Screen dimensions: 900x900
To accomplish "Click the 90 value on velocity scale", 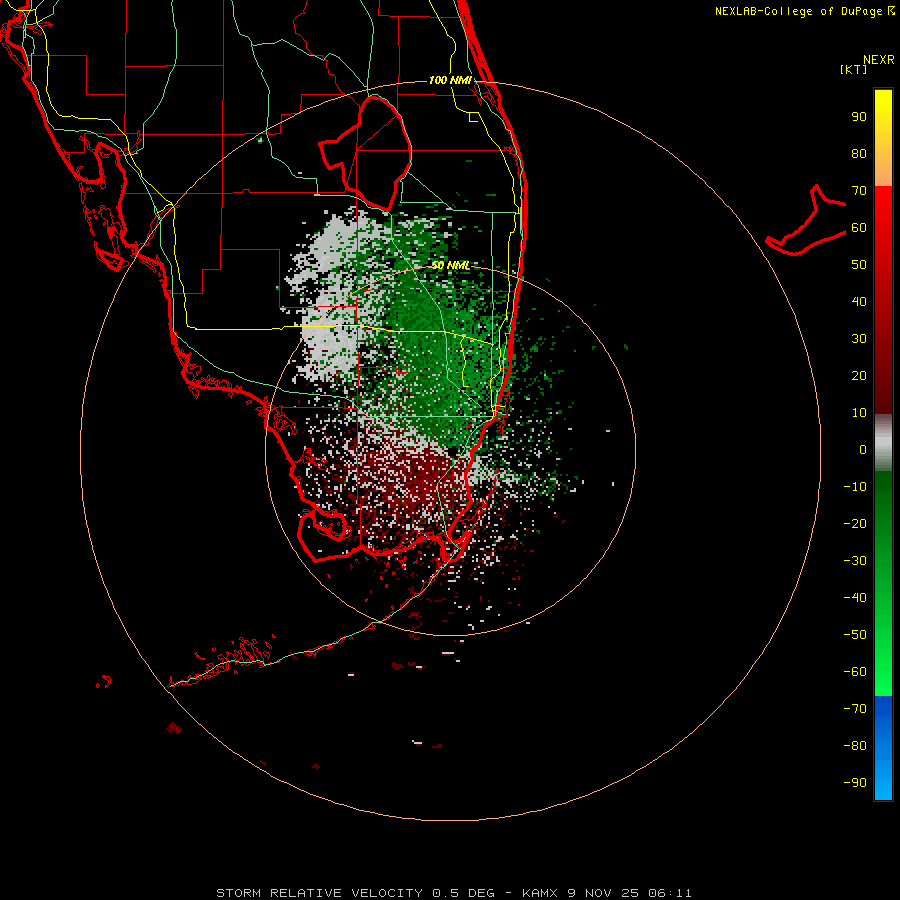I will [859, 117].
